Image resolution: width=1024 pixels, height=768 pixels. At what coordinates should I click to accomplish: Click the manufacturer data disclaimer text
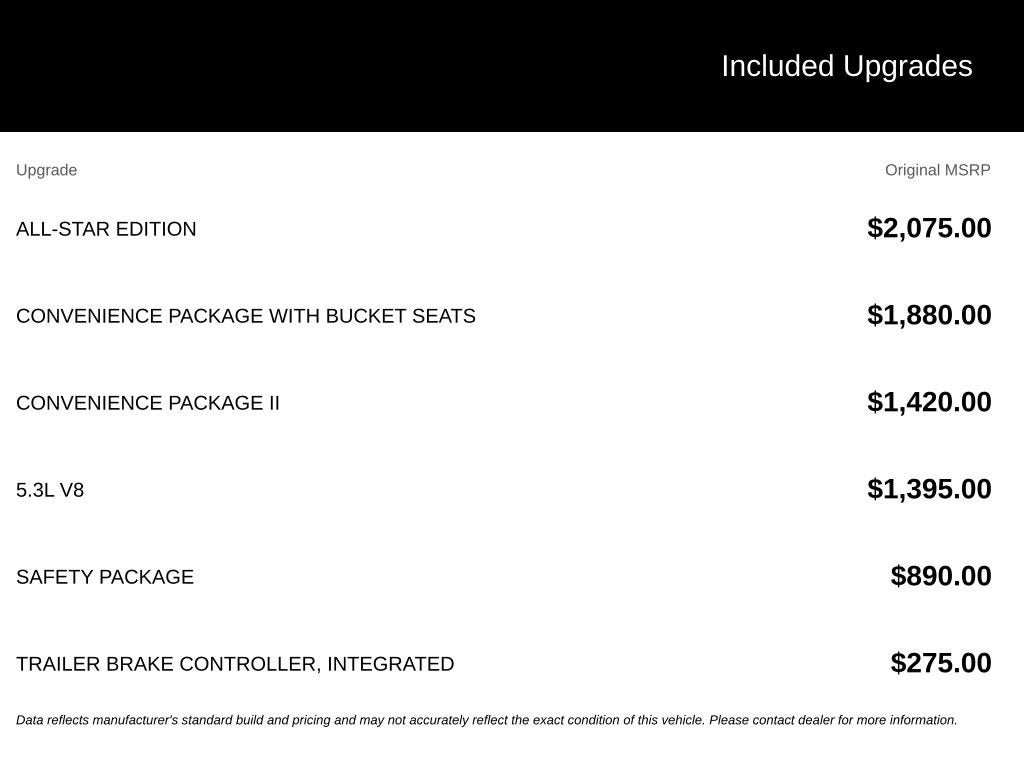[x=487, y=720]
